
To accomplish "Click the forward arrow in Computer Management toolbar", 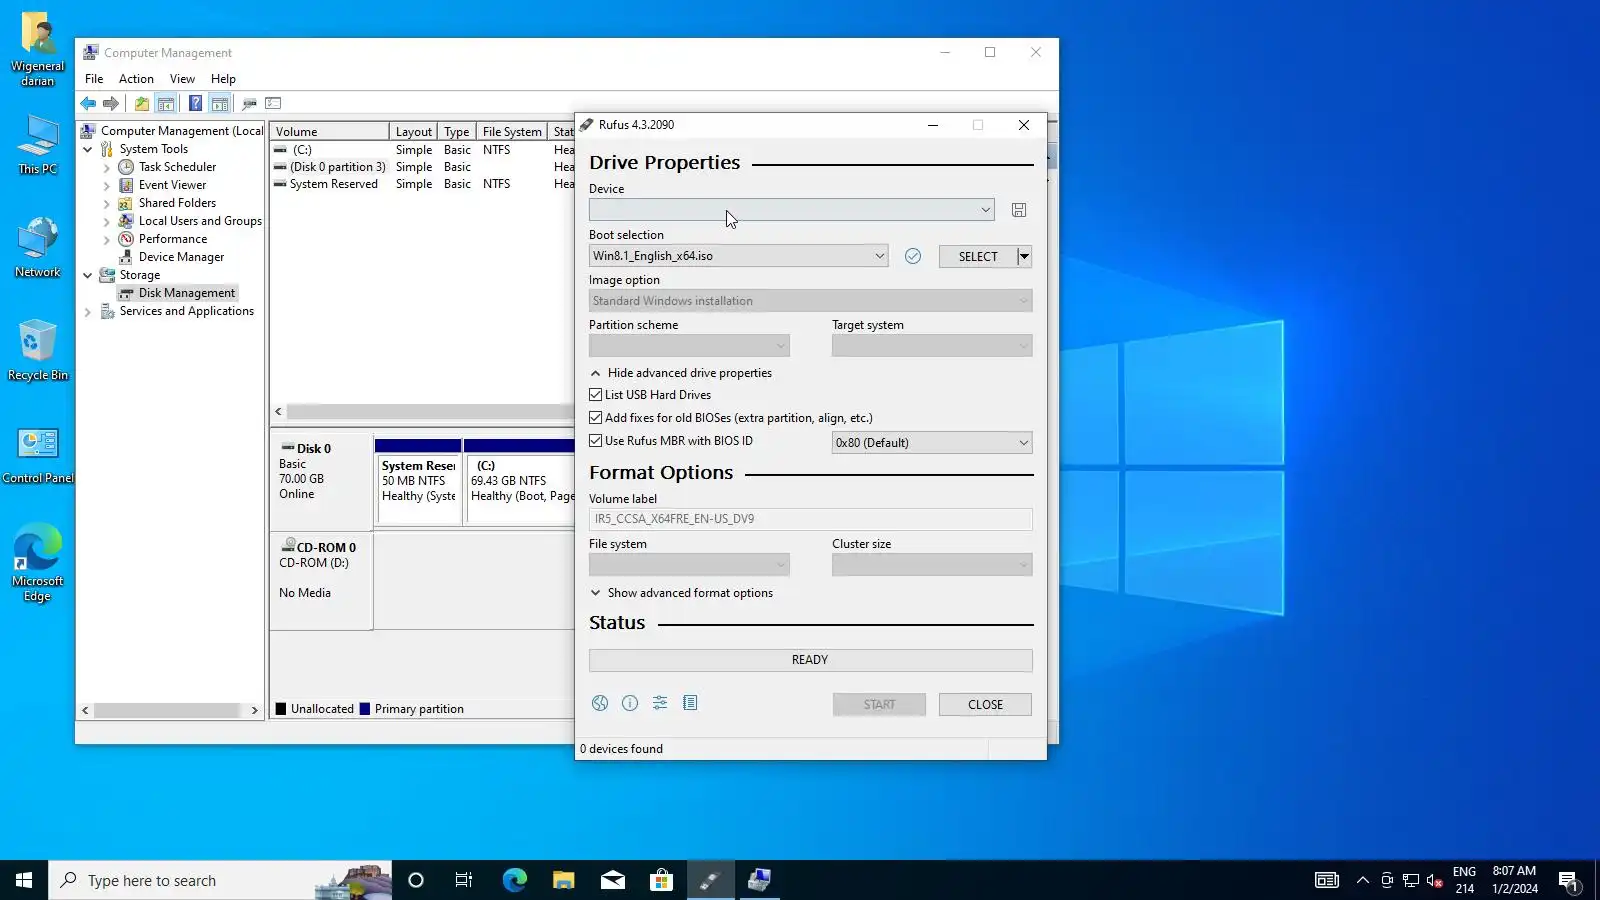I will pos(111,103).
